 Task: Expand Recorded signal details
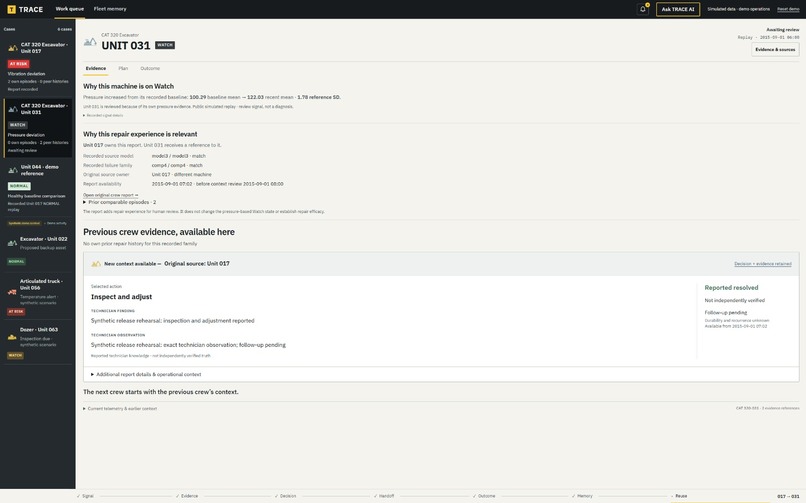click(103, 116)
